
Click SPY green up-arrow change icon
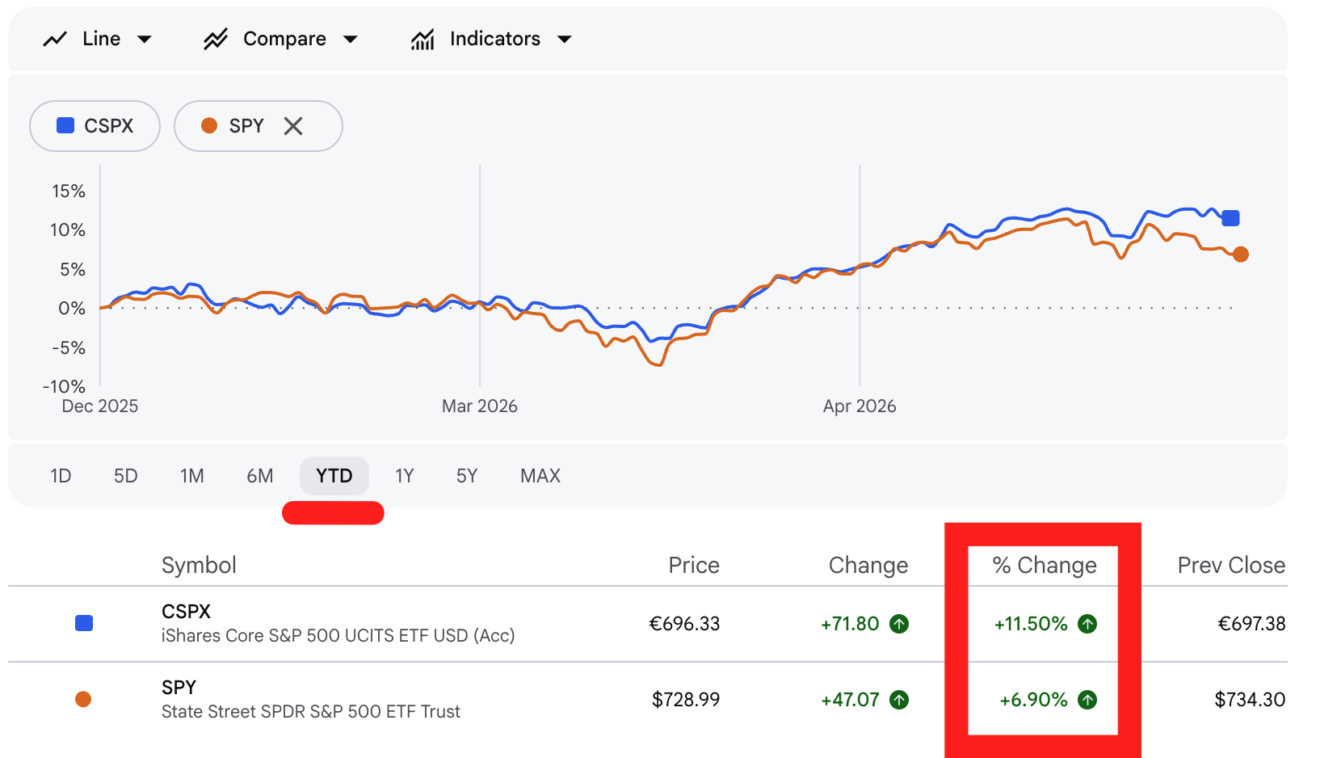click(x=899, y=700)
